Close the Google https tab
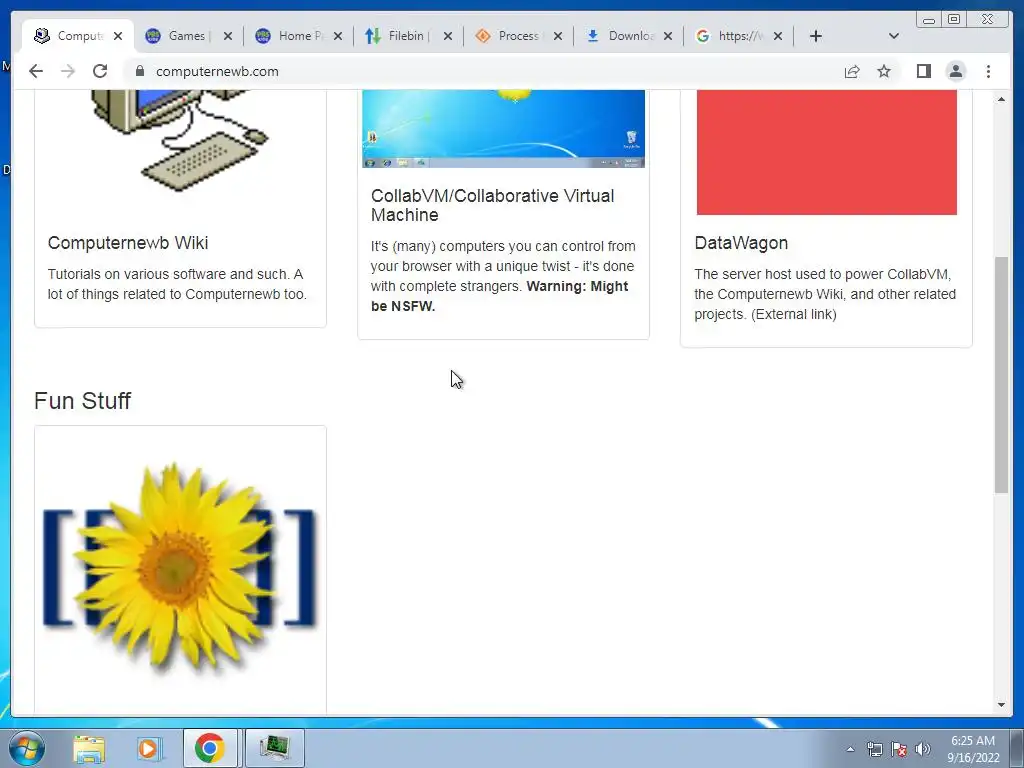 click(778, 36)
